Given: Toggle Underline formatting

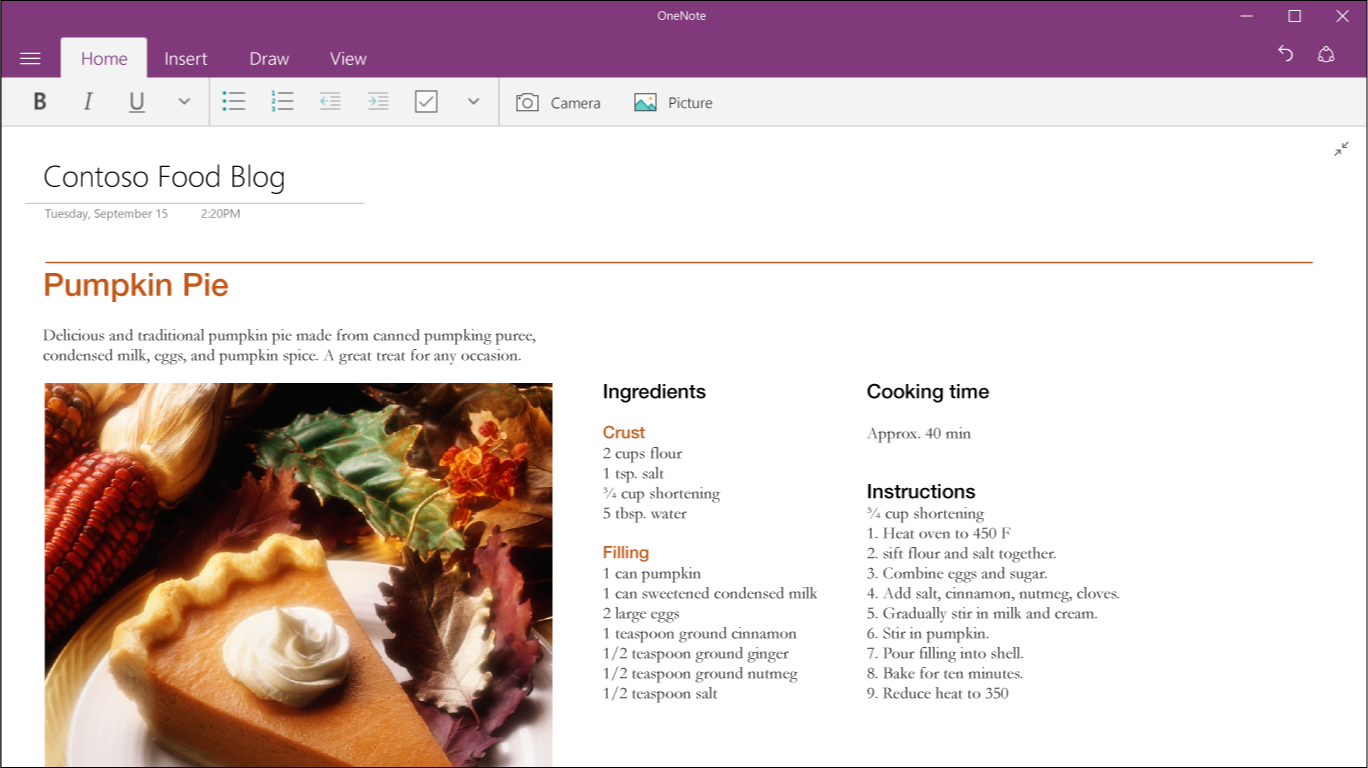Looking at the screenshot, I should point(137,102).
